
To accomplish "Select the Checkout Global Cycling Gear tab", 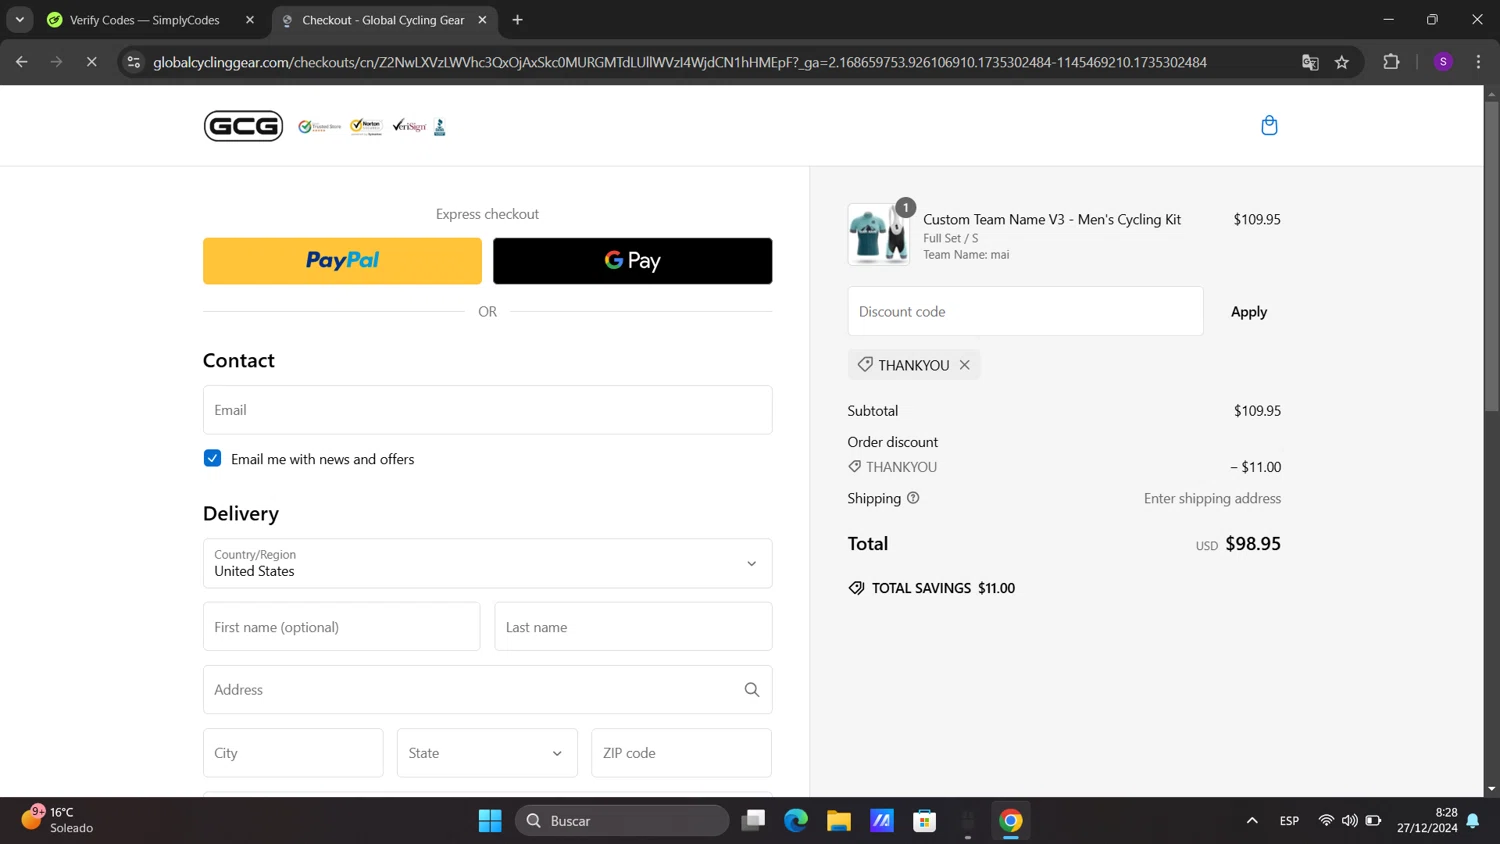I will tap(383, 20).
